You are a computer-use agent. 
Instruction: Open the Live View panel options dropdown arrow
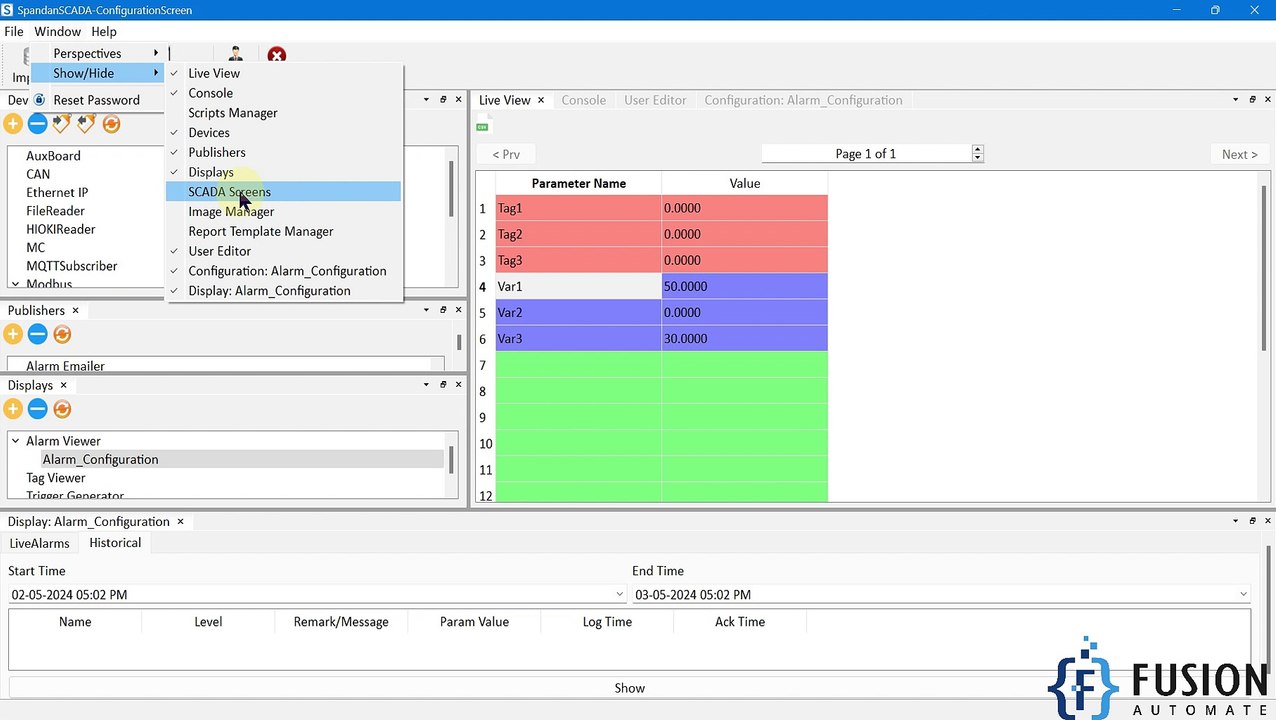[x=1234, y=100]
